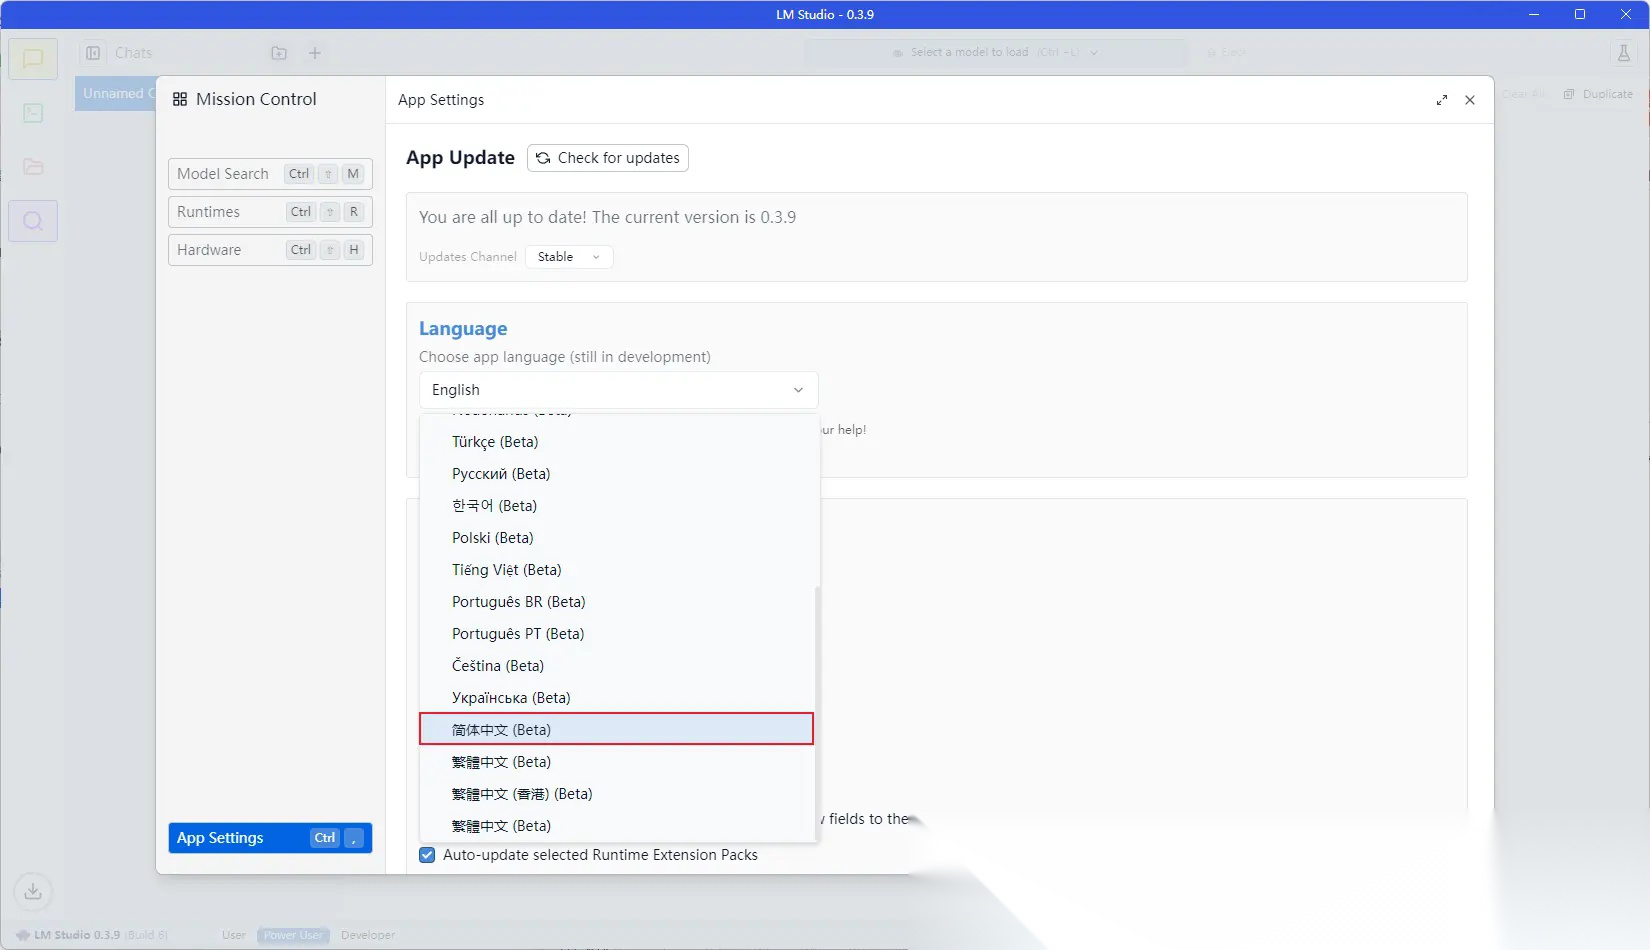
Task: Select the Unnamed Chat item
Action: click(x=116, y=93)
